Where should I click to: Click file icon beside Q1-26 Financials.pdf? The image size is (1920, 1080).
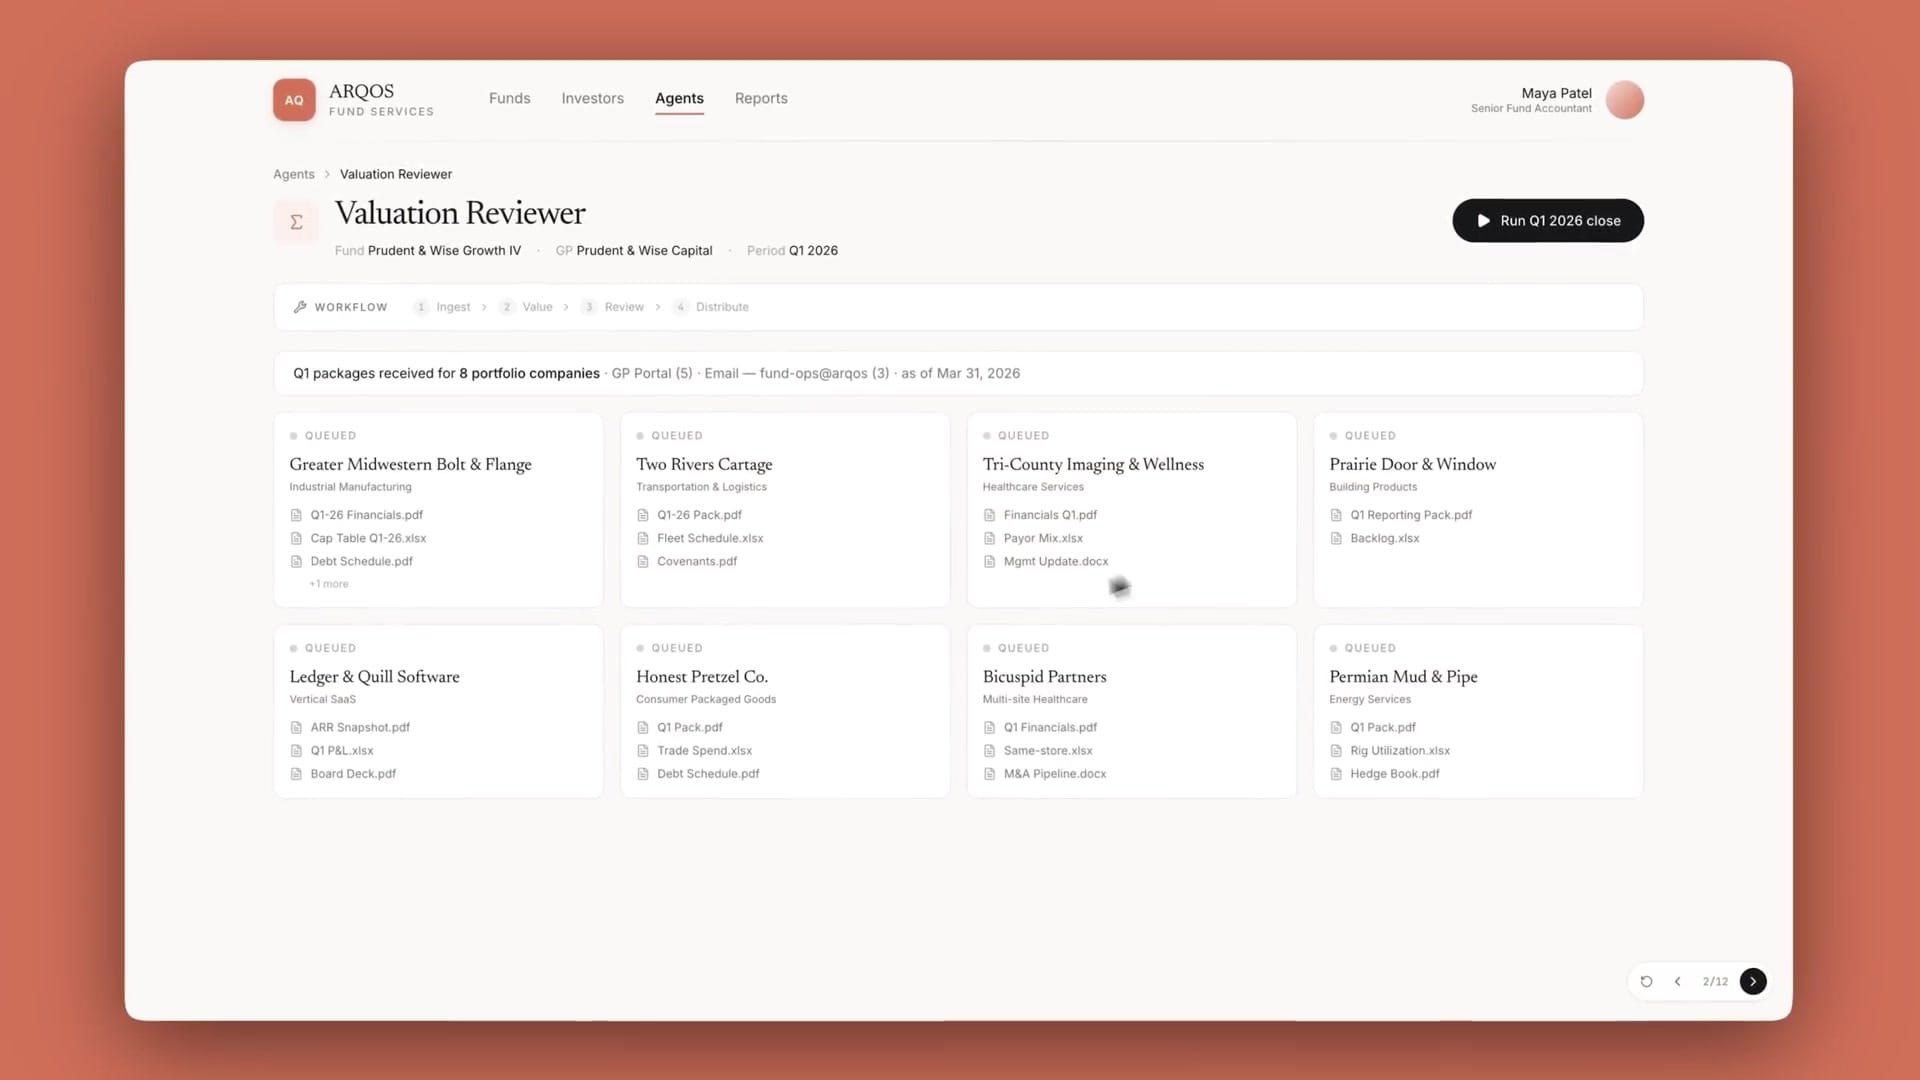[296, 515]
